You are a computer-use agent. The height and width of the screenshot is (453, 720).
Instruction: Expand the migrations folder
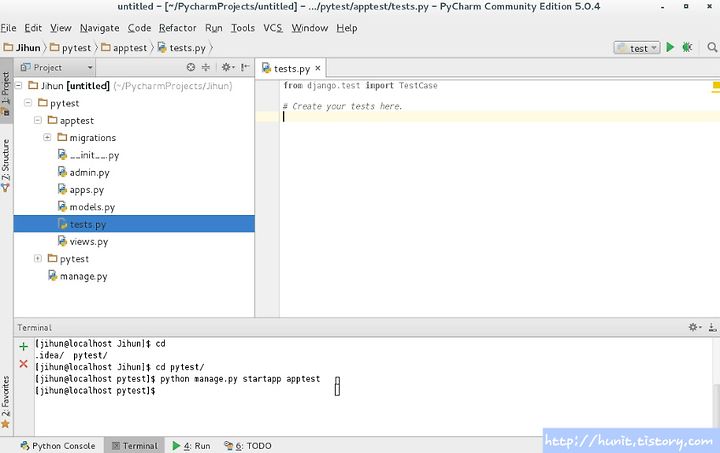tap(47, 137)
